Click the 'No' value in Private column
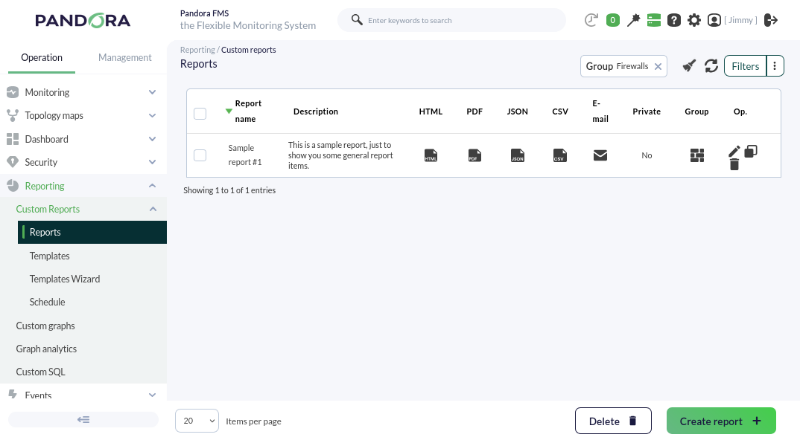The height and width of the screenshot is (440, 800). (x=647, y=155)
